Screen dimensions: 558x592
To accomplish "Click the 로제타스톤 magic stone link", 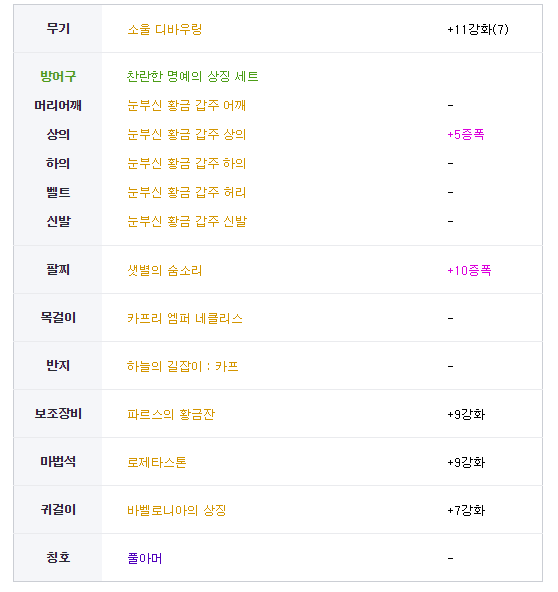I will coord(157,462).
